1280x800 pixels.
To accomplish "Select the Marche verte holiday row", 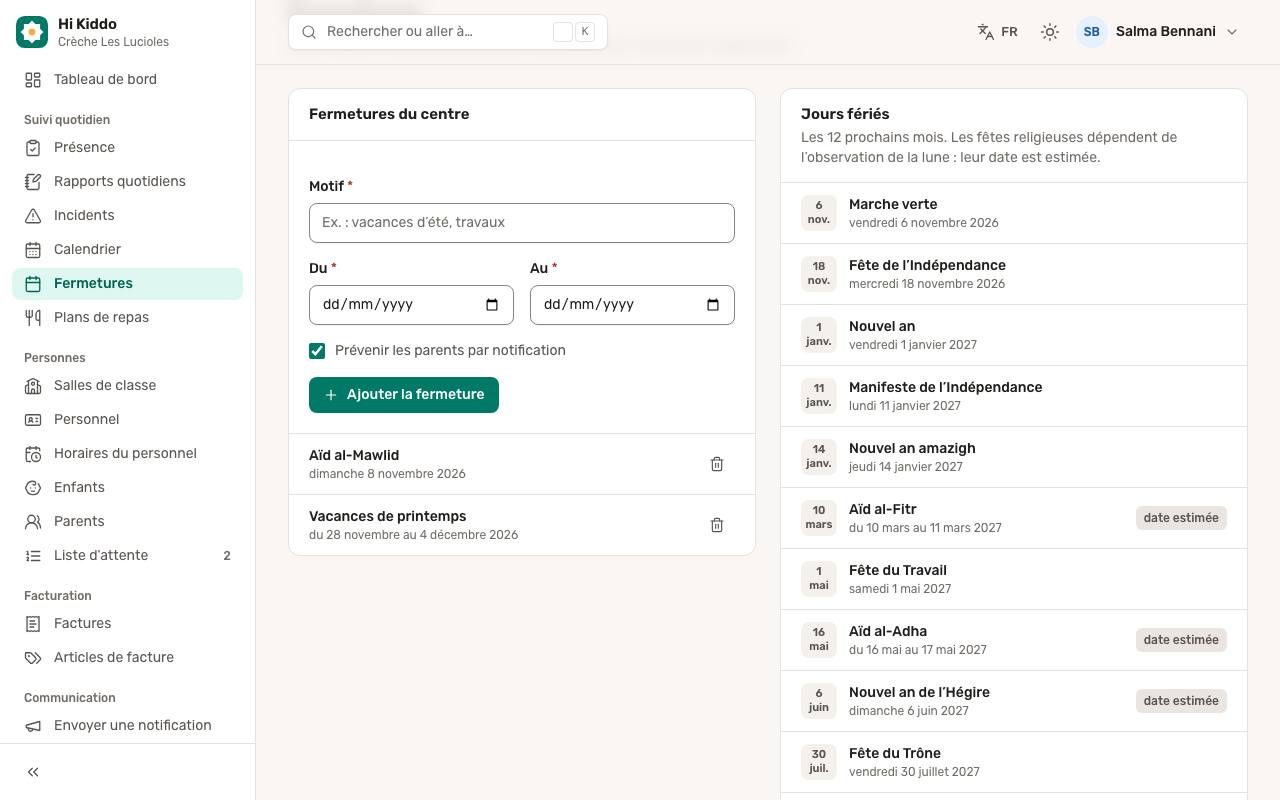I will [x=1014, y=213].
